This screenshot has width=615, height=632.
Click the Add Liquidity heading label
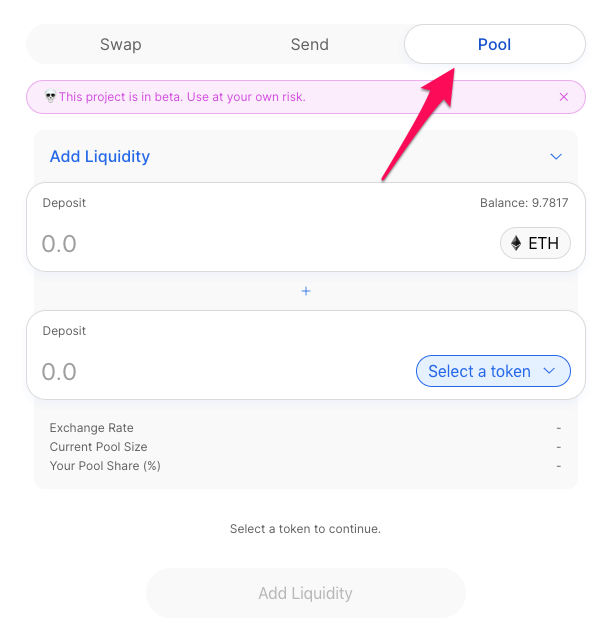[100, 156]
